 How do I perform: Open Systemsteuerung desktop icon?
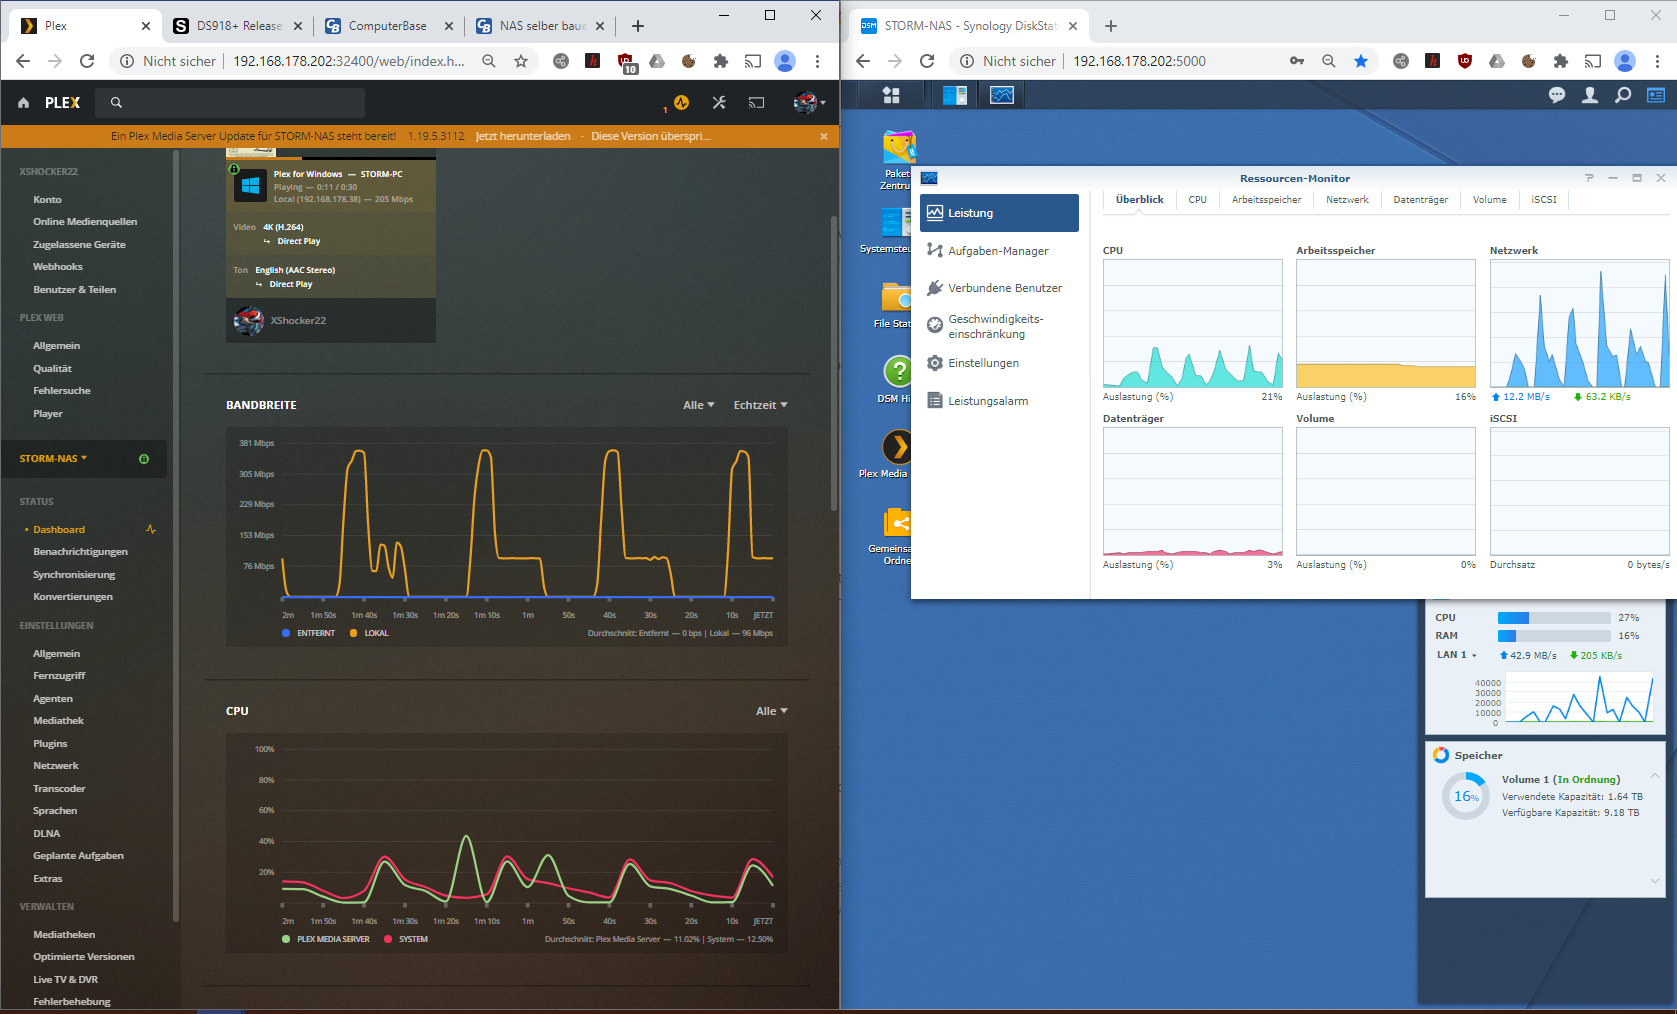(x=888, y=230)
